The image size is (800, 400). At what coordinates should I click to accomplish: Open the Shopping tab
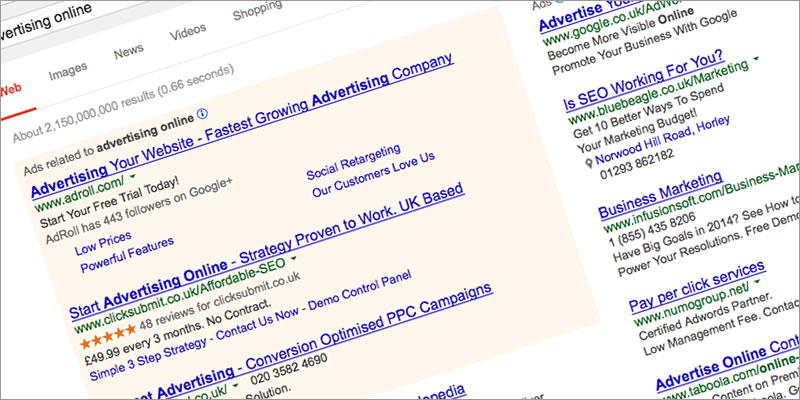coord(258,11)
